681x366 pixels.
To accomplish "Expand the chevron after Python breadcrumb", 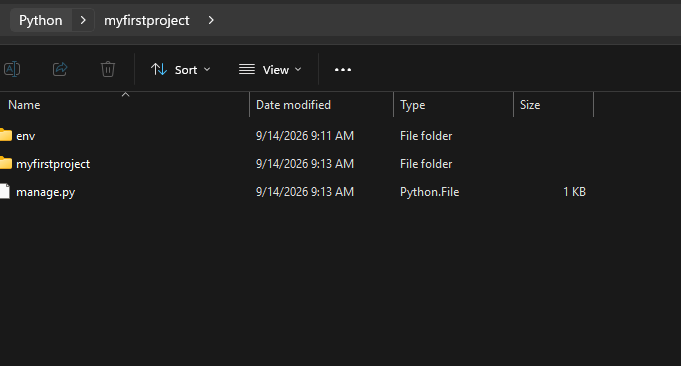I will click(x=83, y=20).
